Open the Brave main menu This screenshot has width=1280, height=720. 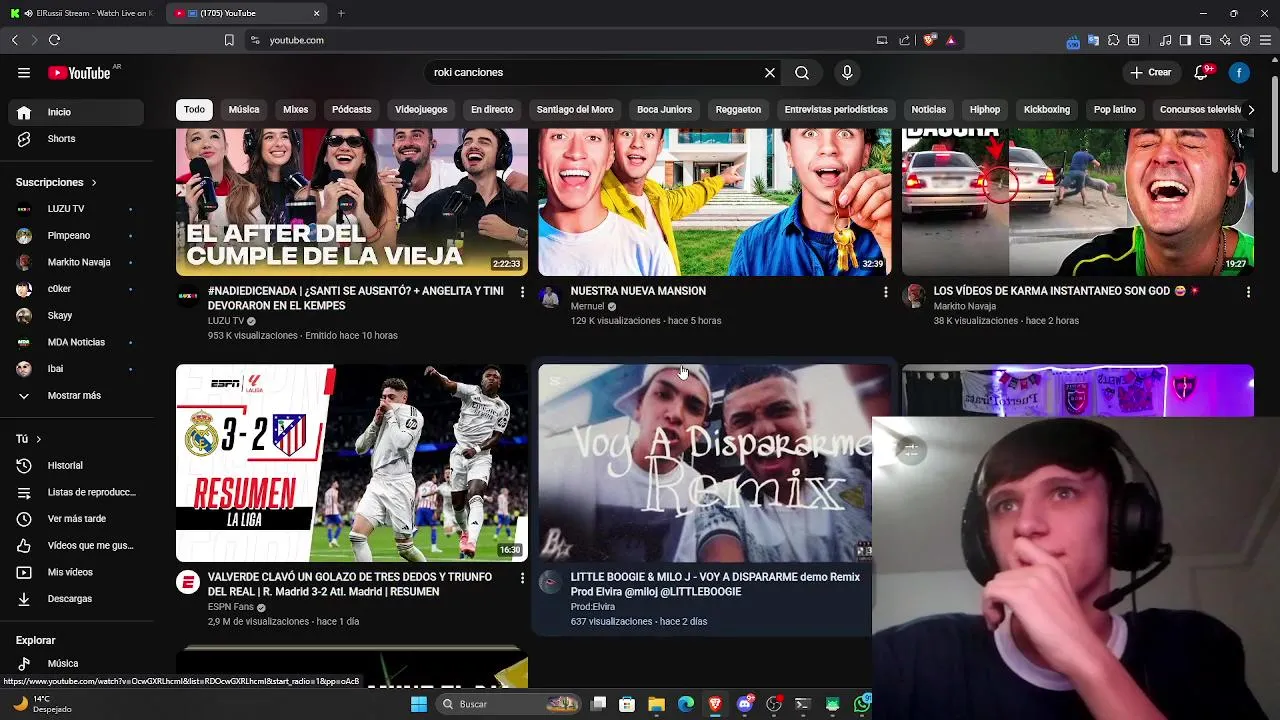coord(1266,40)
